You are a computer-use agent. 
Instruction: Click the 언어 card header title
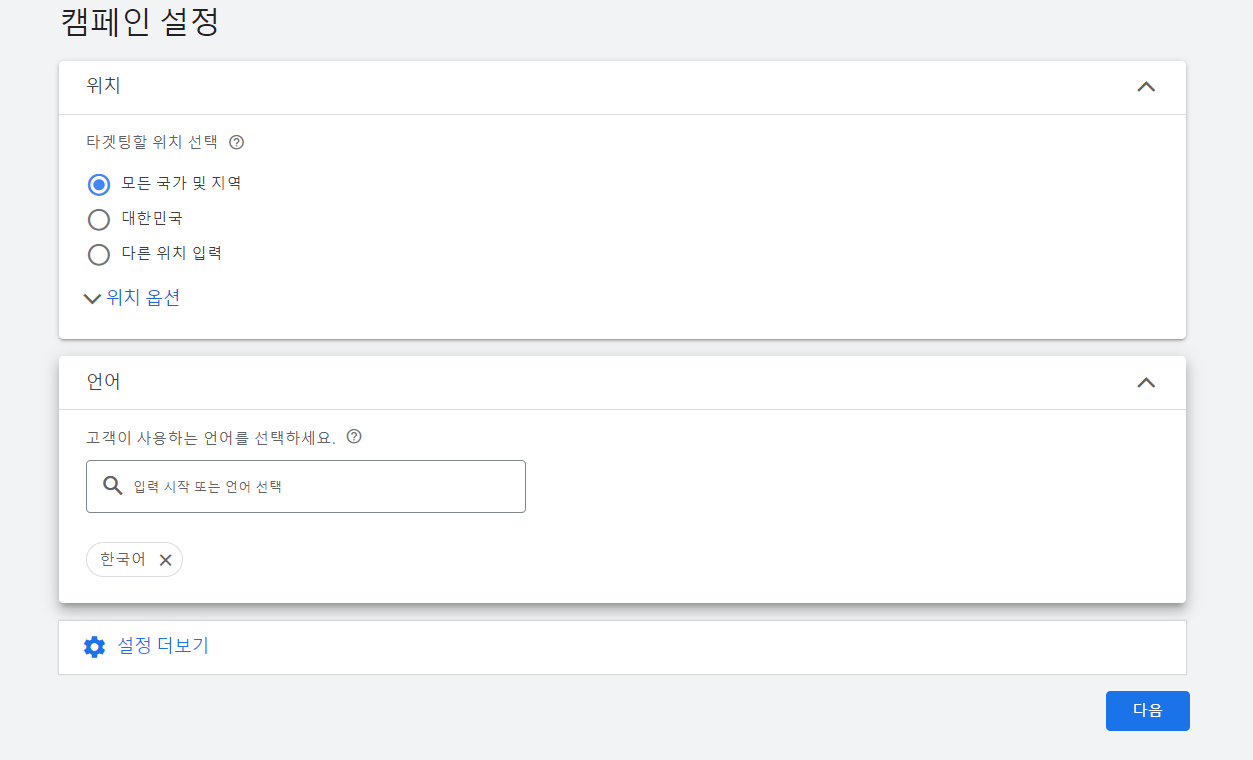tap(104, 381)
